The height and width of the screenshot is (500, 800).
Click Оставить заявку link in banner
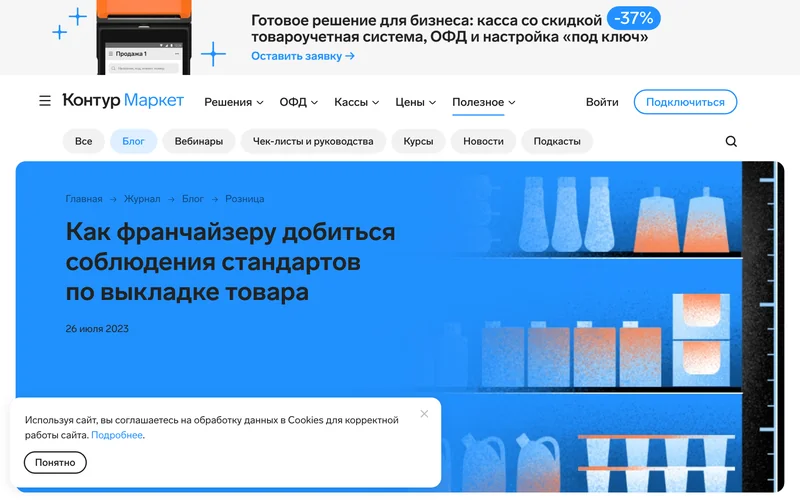tap(303, 56)
